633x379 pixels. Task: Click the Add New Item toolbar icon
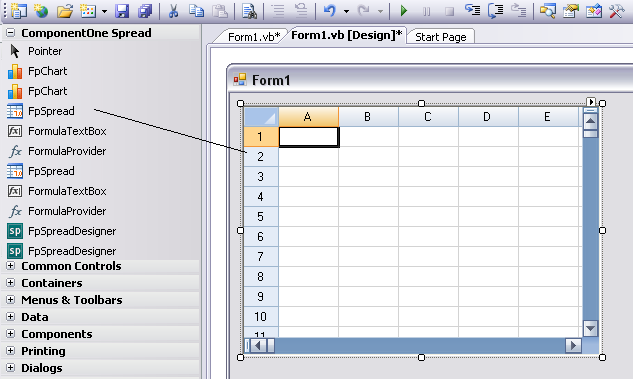click(x=88, y=11)
